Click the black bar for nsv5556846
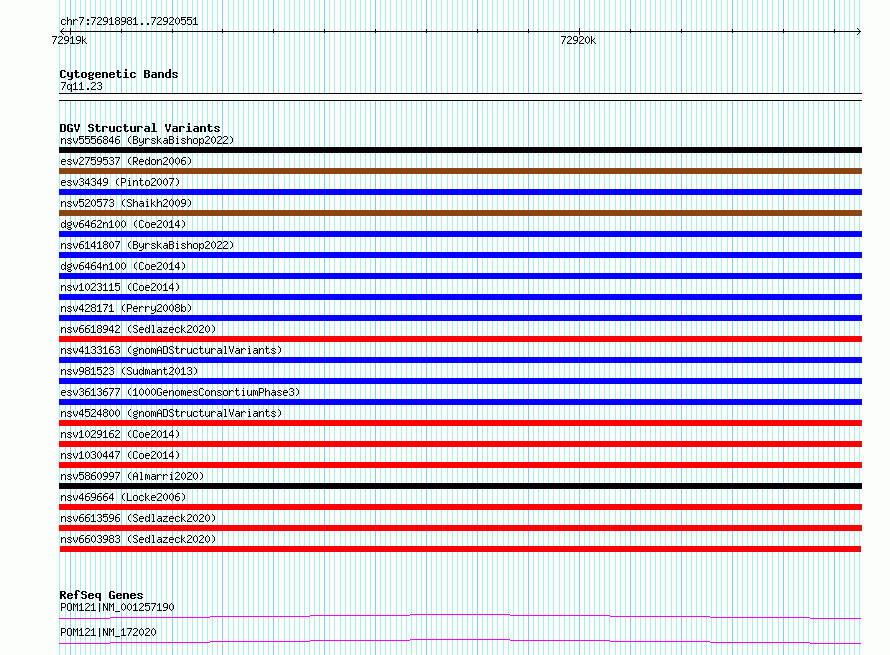 460,150
